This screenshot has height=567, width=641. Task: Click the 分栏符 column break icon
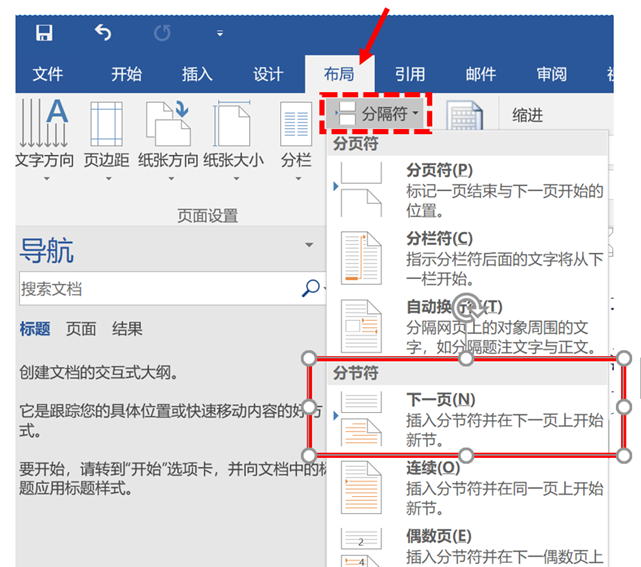tap(361, 258)
